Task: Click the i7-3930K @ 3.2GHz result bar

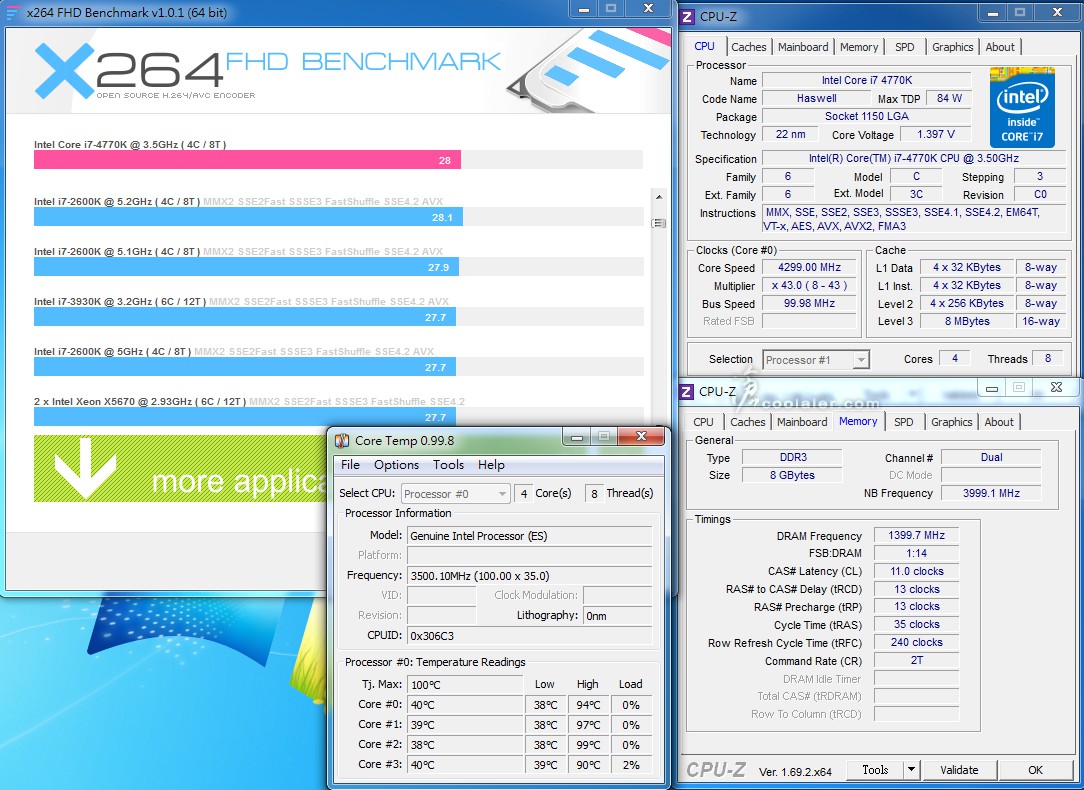Action: tap(245, 317)
